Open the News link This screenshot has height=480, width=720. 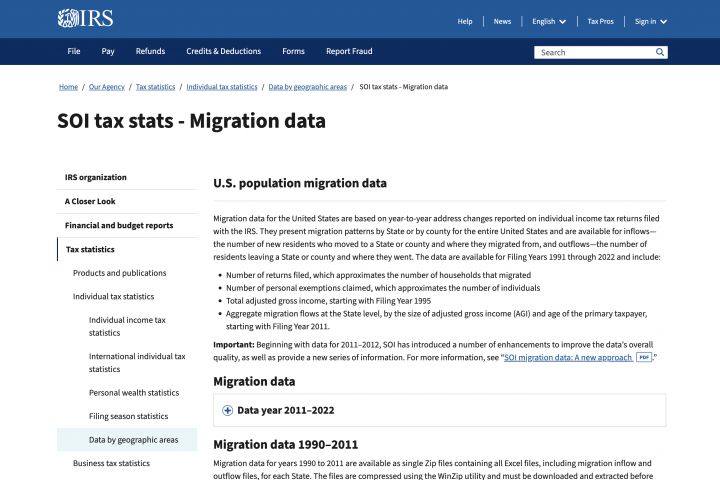[502, 22]
